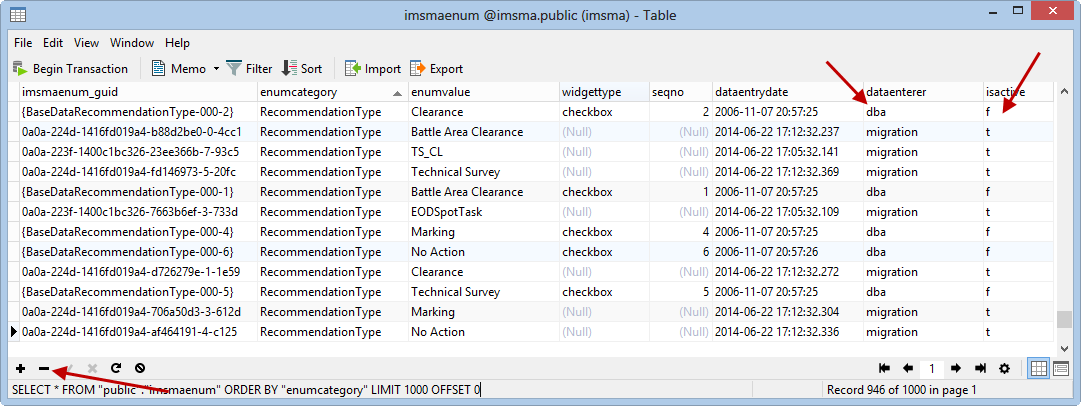
Task: Open the File menu
Action: 23,43
